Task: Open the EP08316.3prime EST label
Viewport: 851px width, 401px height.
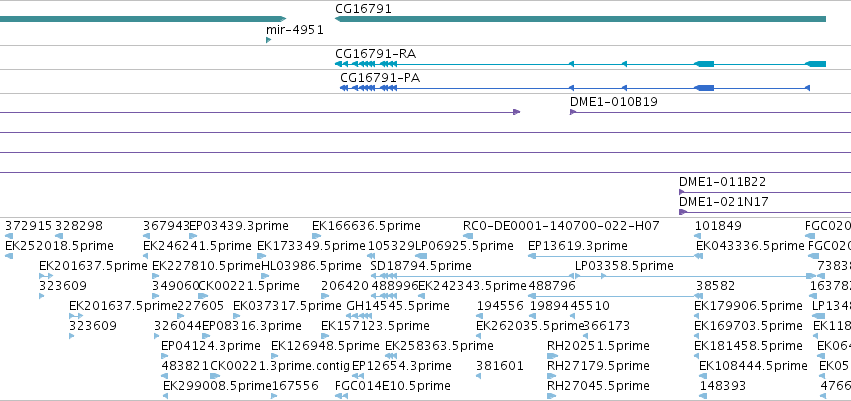Action: click(x=252, y=326)
